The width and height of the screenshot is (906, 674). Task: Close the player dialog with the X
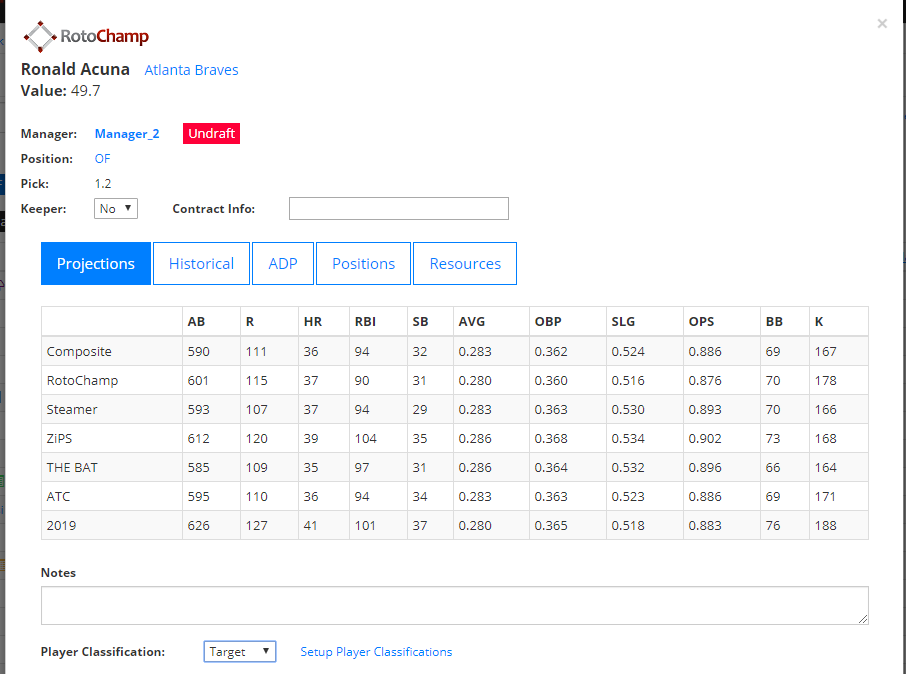coord(882,23)
